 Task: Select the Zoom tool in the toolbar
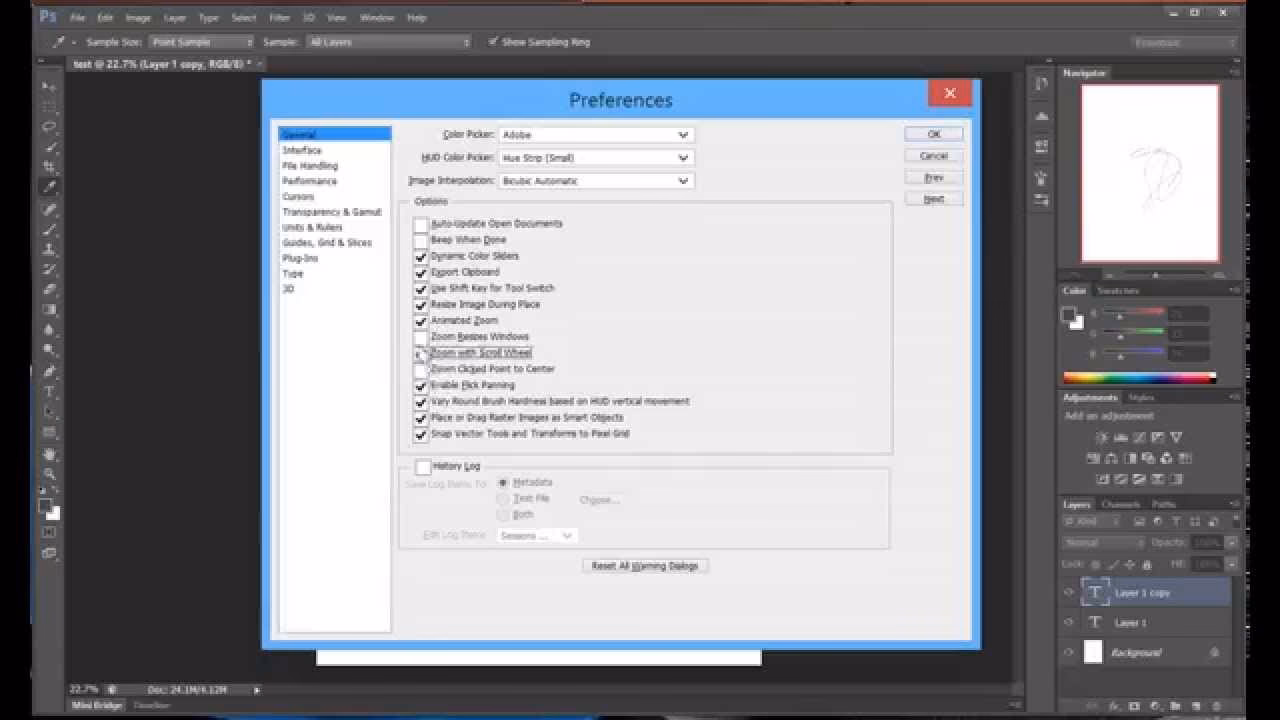(x=49, y=474)
